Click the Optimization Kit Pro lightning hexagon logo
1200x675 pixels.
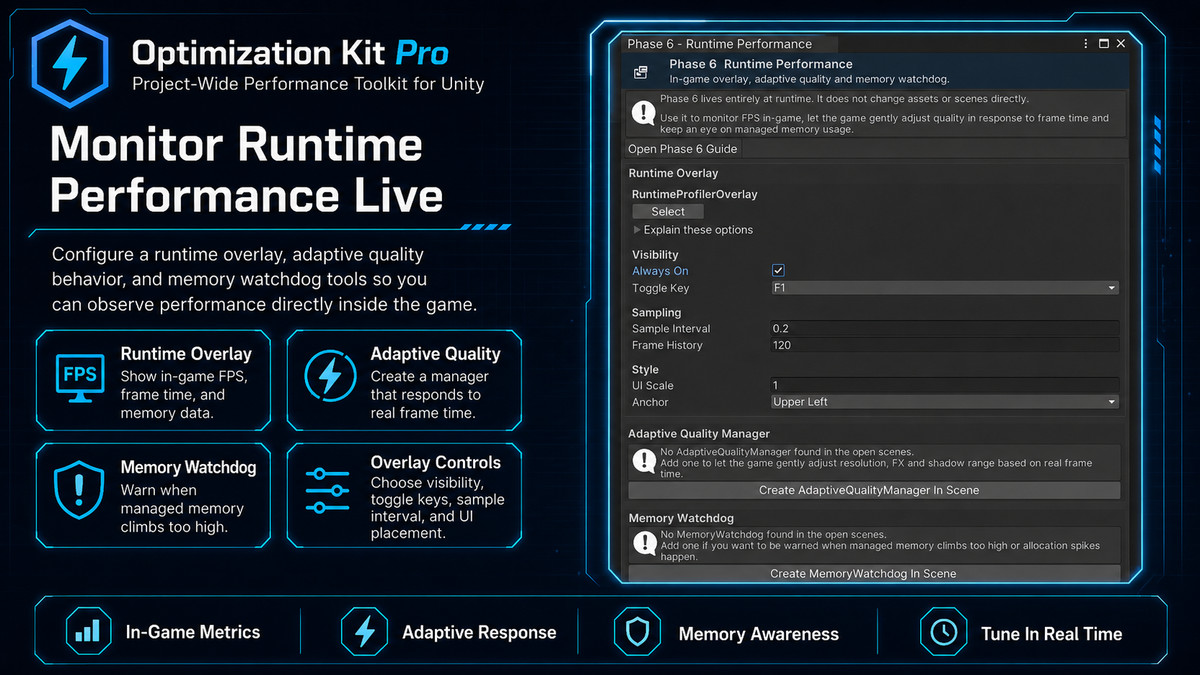point(69,66)
